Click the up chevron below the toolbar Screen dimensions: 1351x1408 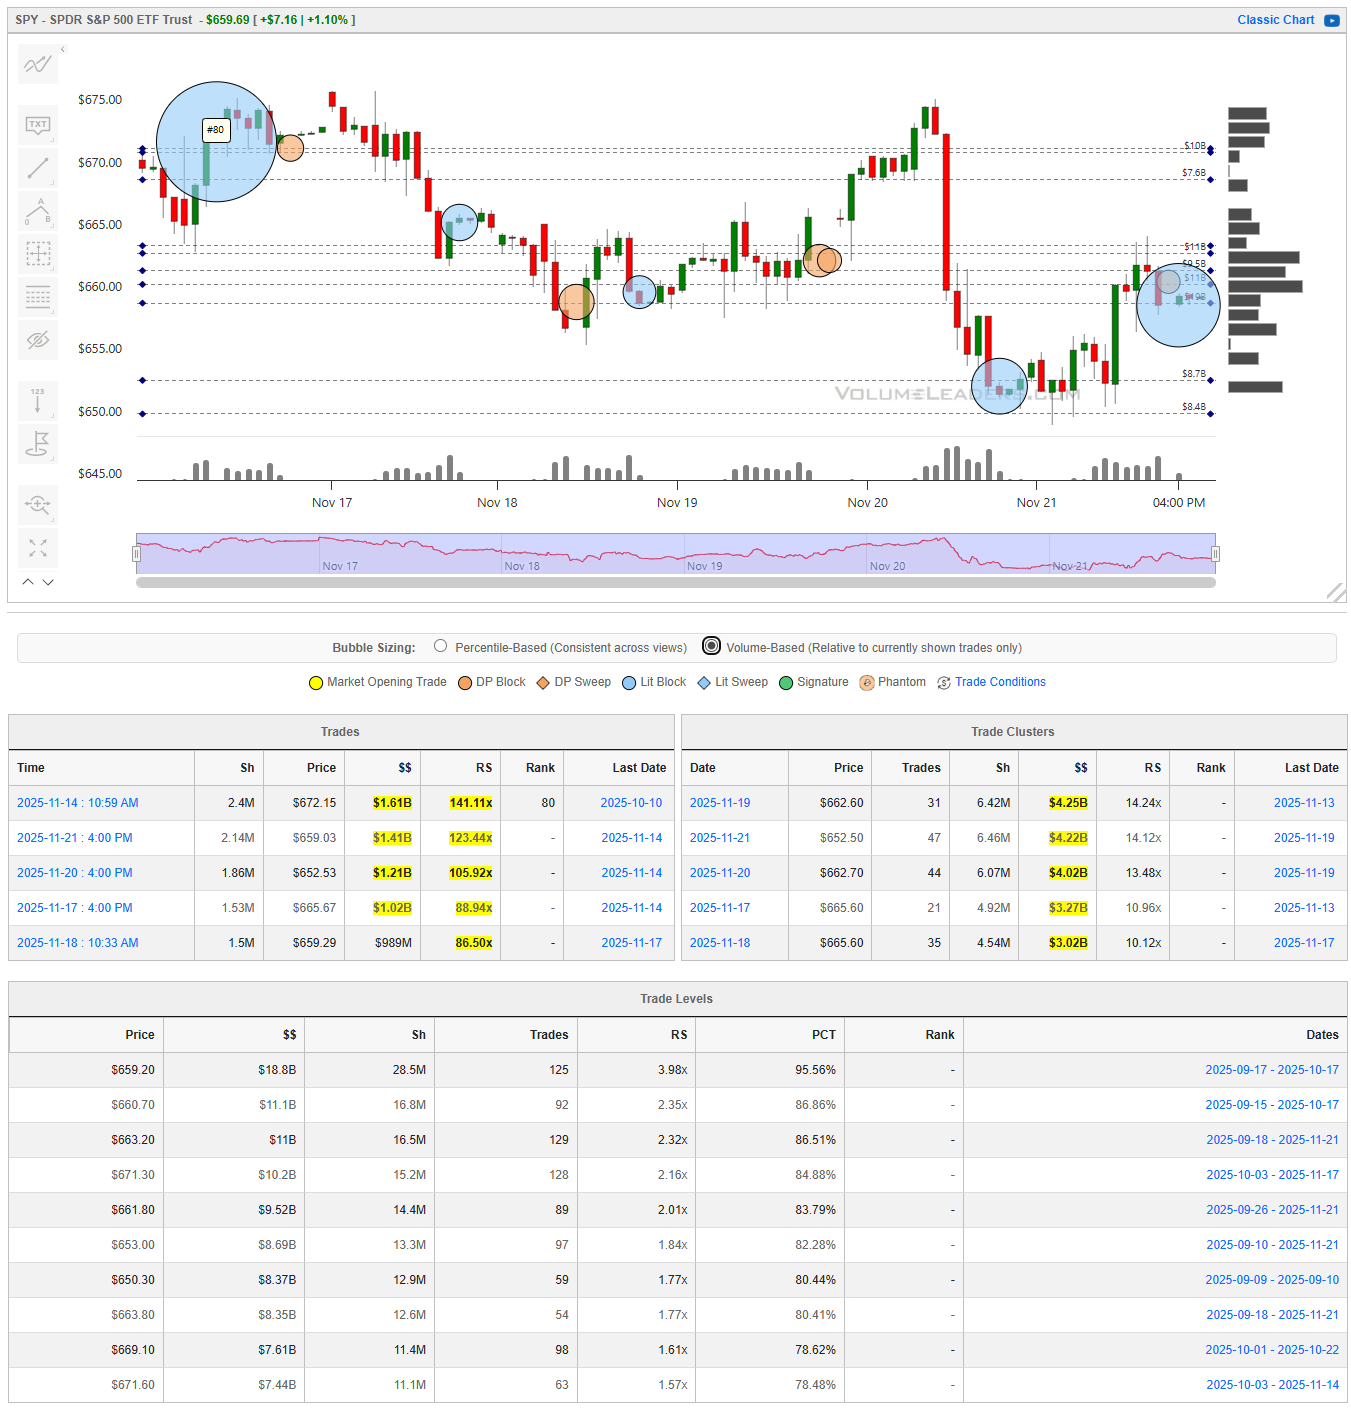(x=28, y=581)
